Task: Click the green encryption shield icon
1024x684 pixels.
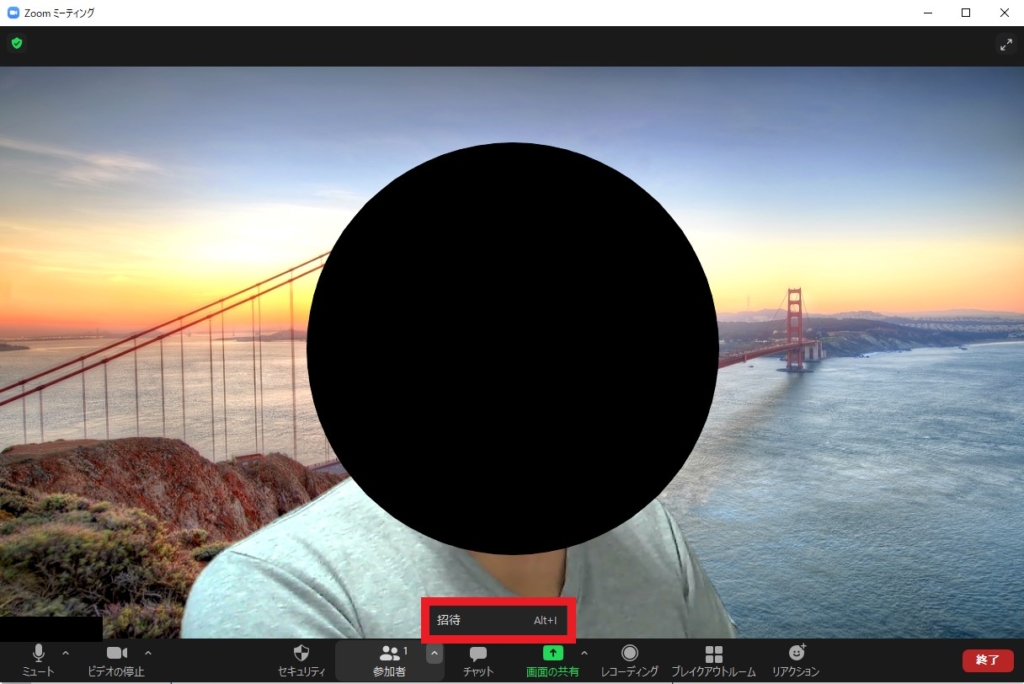Action: [17, 43]
